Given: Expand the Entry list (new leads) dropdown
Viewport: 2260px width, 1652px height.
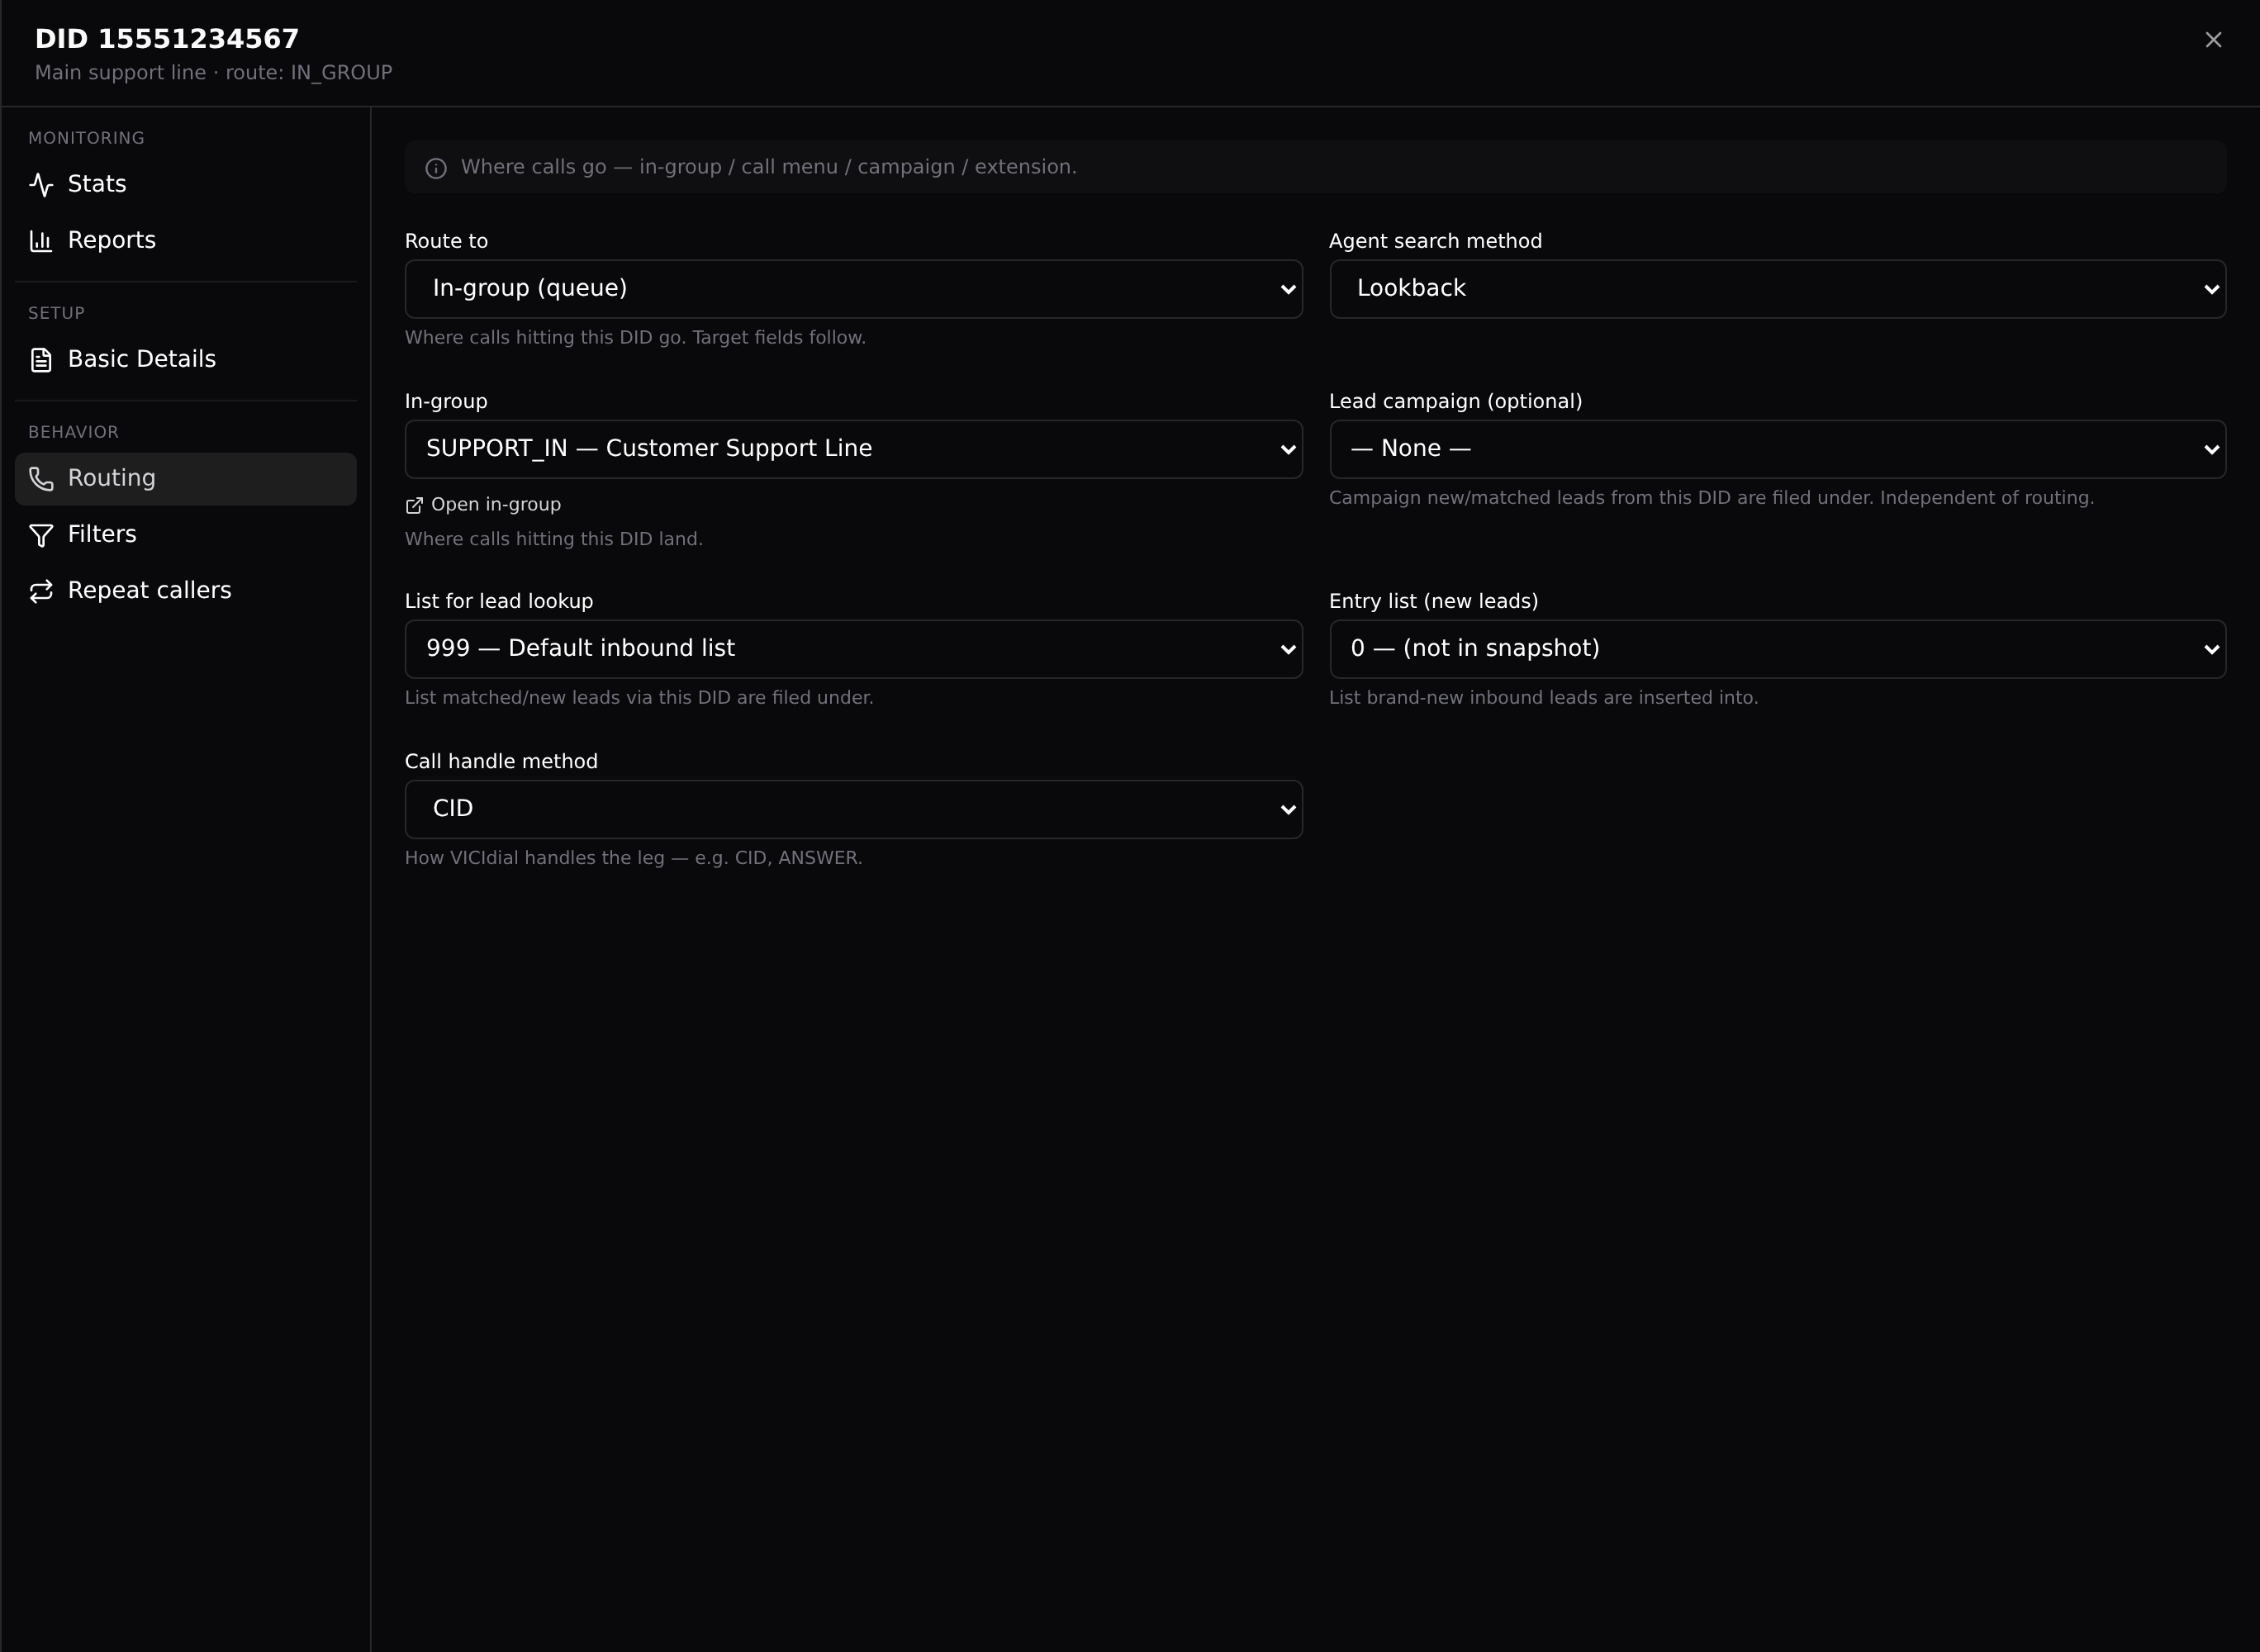Looking at the screenshot, I should pyautogui.click(x=1777, y=649).
